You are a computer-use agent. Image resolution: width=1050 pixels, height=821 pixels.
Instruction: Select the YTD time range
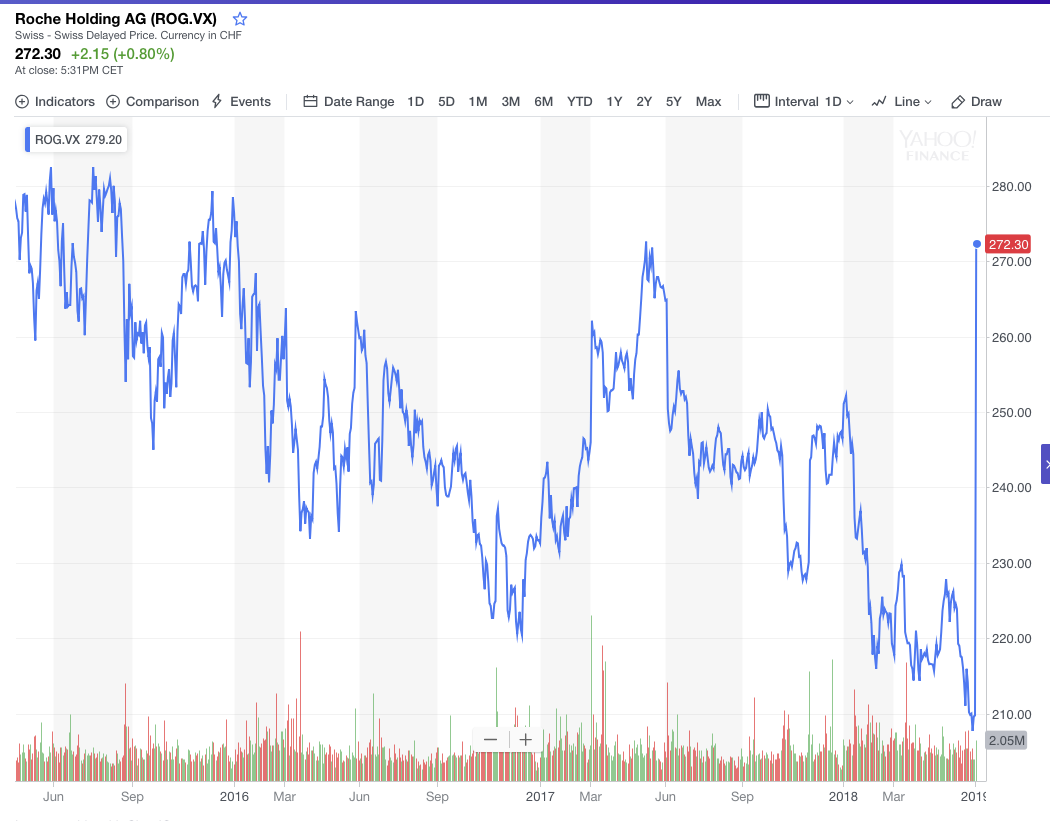click(x=579, y=102)
